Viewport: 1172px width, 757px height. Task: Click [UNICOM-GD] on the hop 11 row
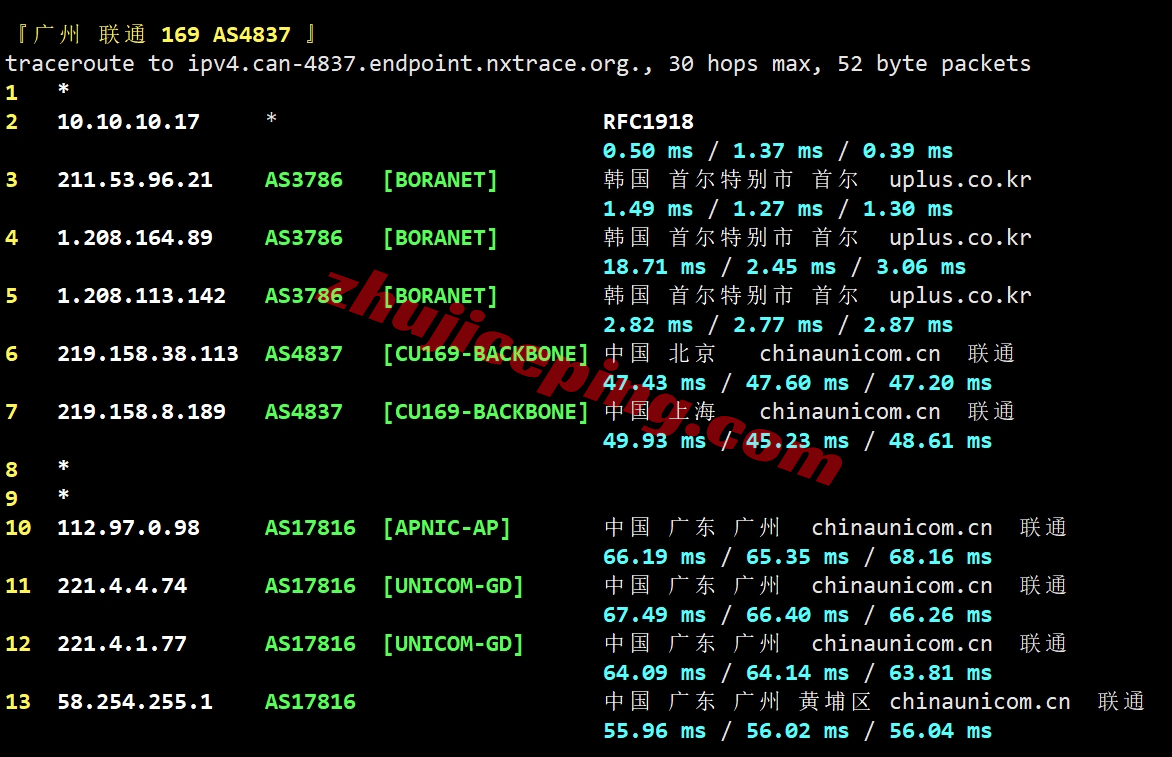pos(453,586)
